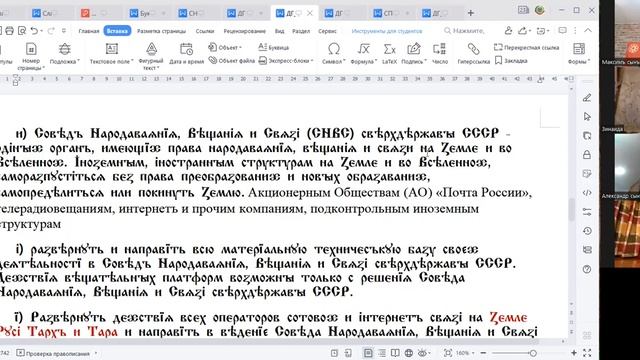Insert an Объект
Screen dimensions: 640x360
[x=224, y=47]
